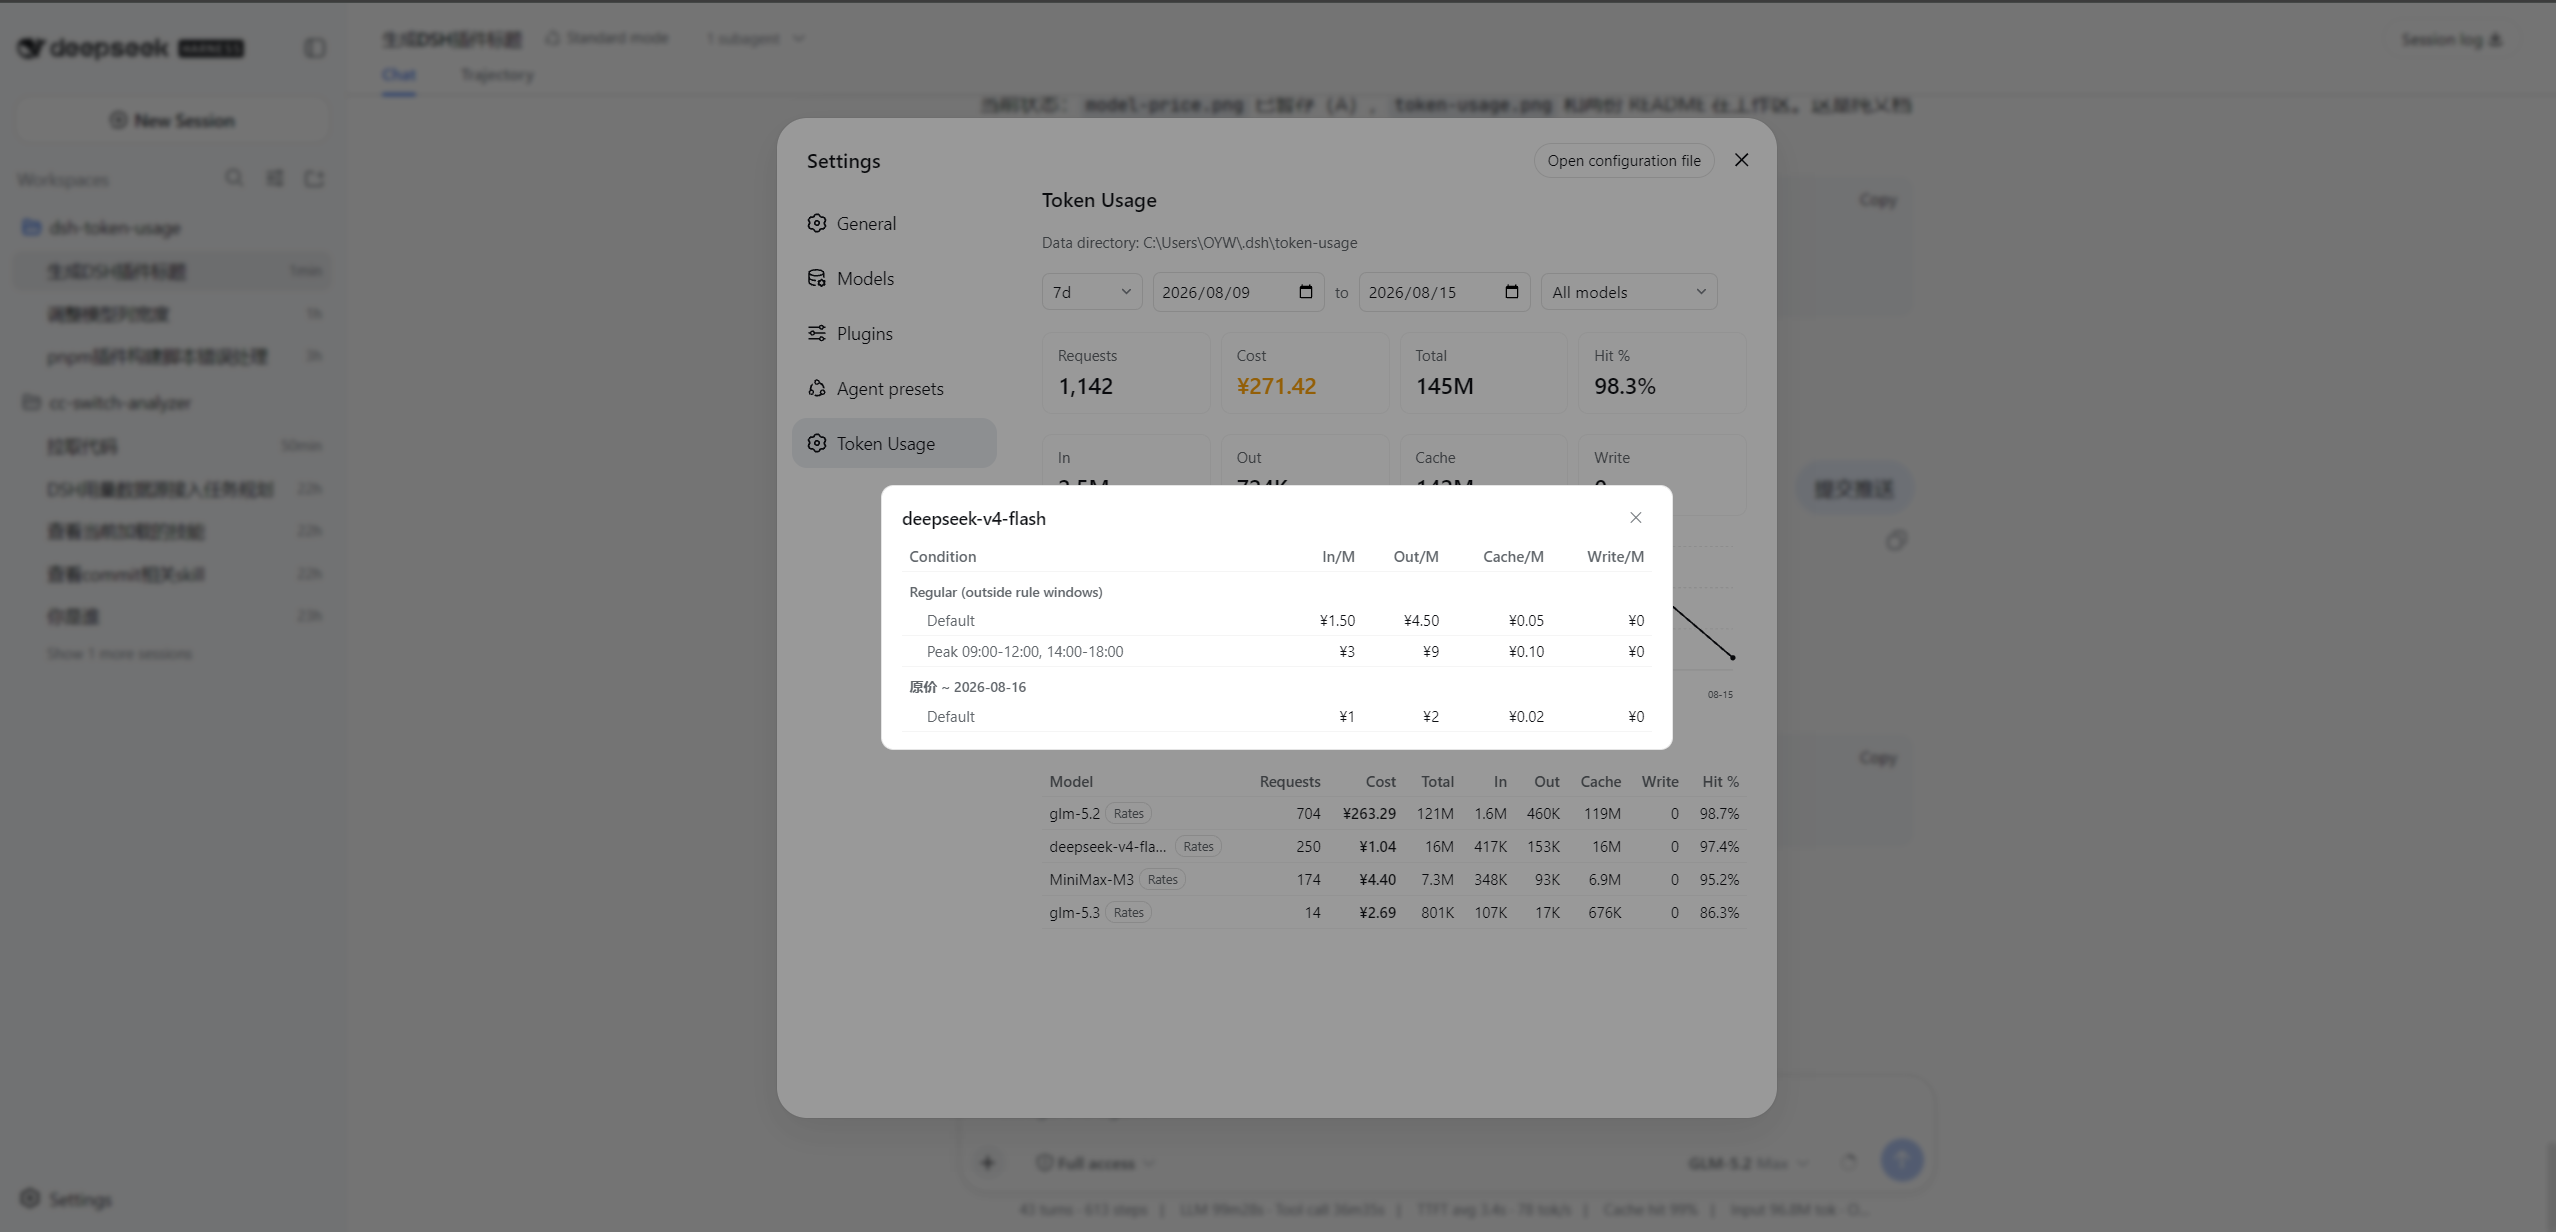
Task: Click the 原价 ~ 2026-08-16 rule heading
Action: (967, 687)
